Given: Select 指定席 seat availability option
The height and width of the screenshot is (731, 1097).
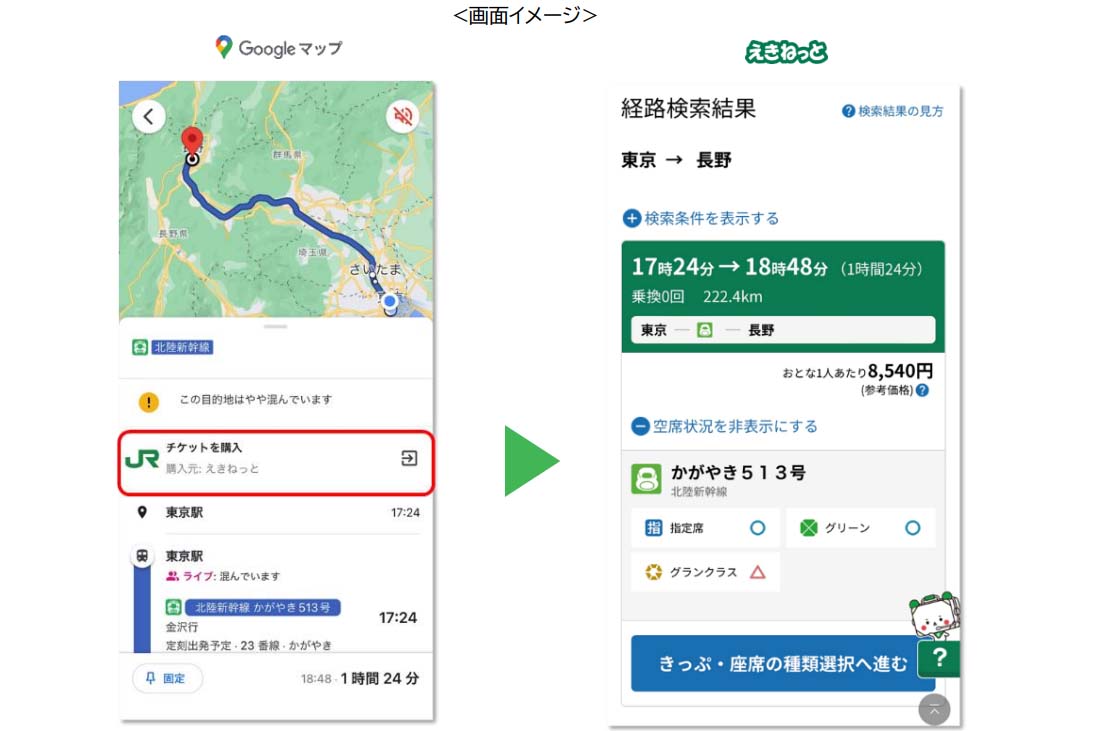Looking at the screenshot, I should (x=705, y=528).
